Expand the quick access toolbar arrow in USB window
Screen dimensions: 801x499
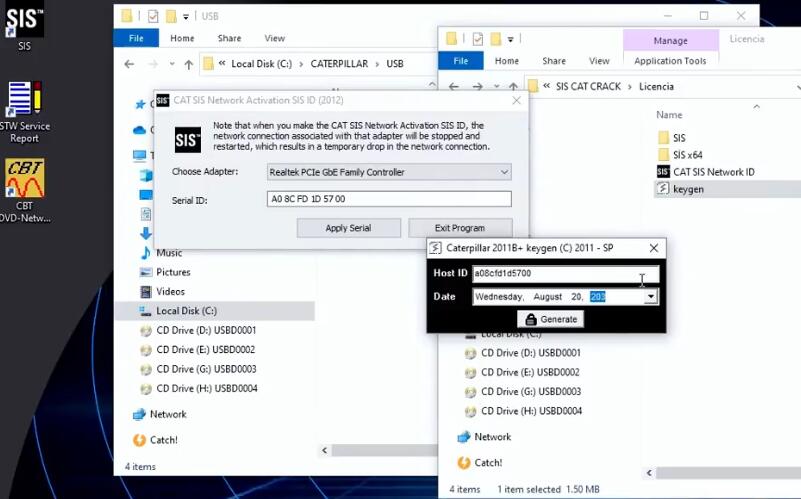click(x=186, y=17)
